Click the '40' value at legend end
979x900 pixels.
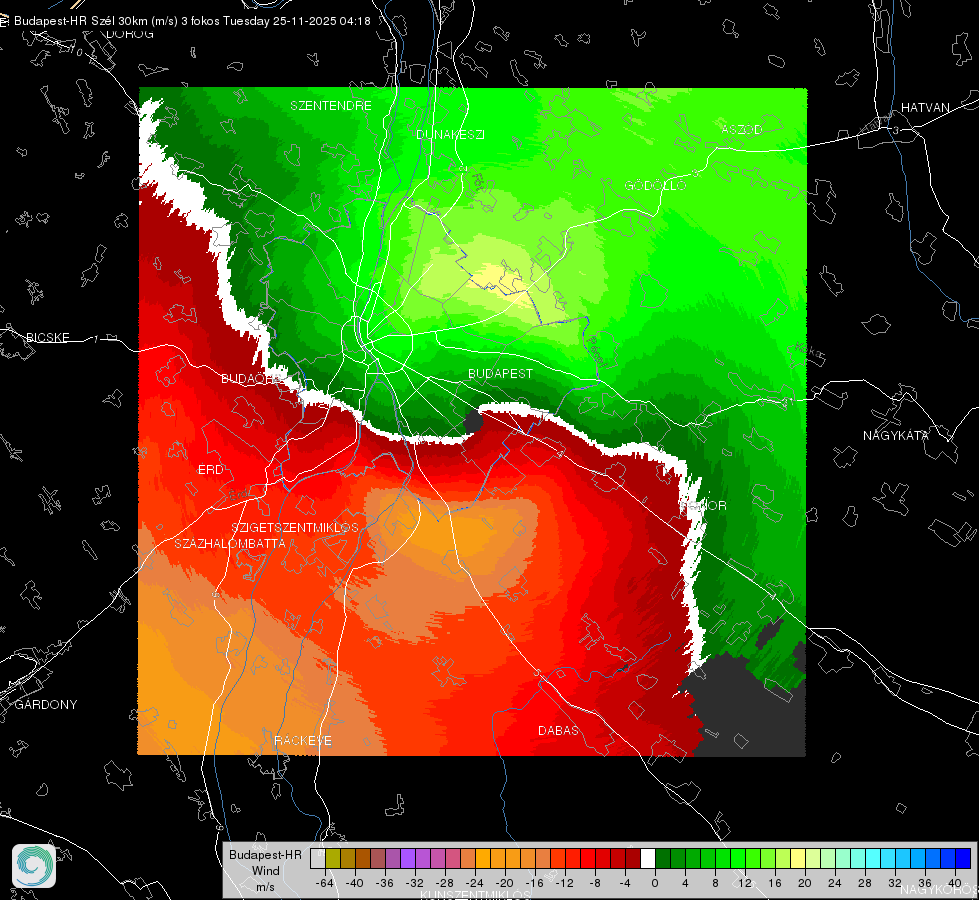pyautogui.click(x=954, y=883)
